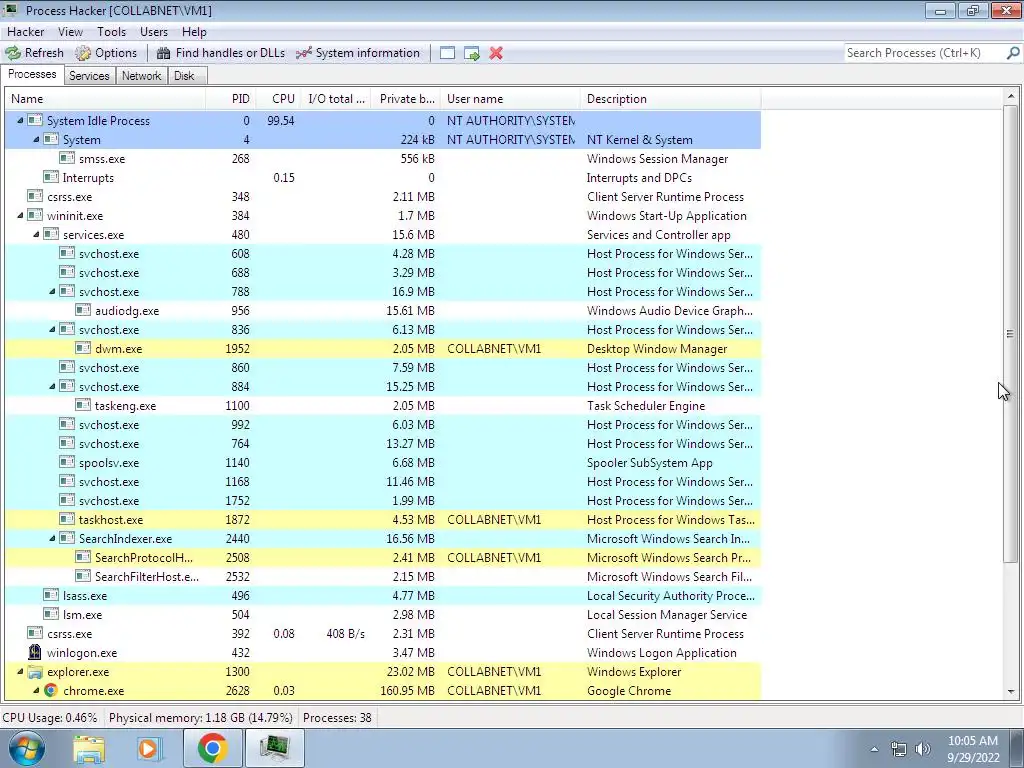Click the dwm.exe process icon
The height and width of the screenshot is (768, 1024).
83,348
